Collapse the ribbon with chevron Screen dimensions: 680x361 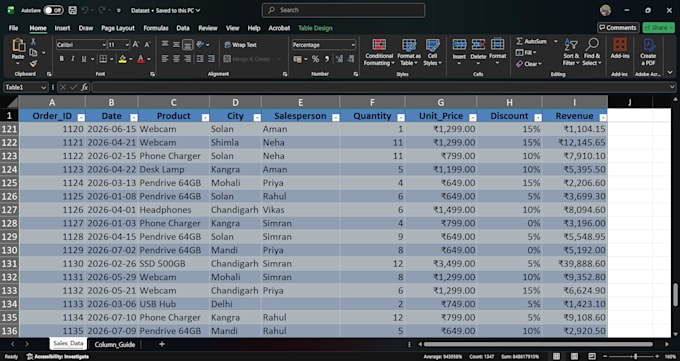(x=670, y=72)
